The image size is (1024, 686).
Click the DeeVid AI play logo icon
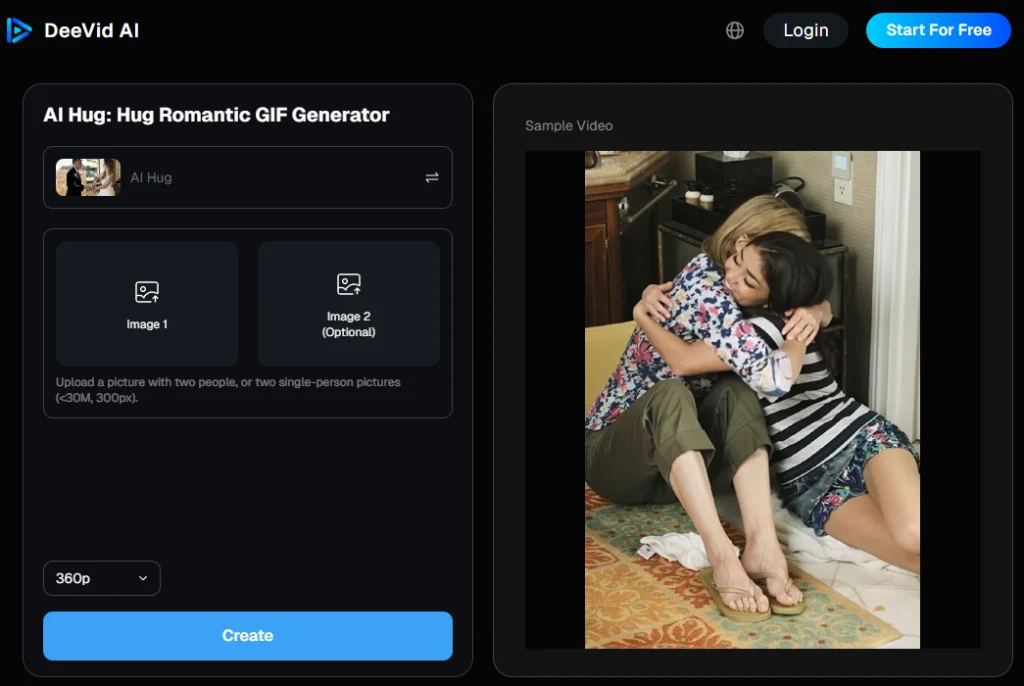[x=19, y=30]
